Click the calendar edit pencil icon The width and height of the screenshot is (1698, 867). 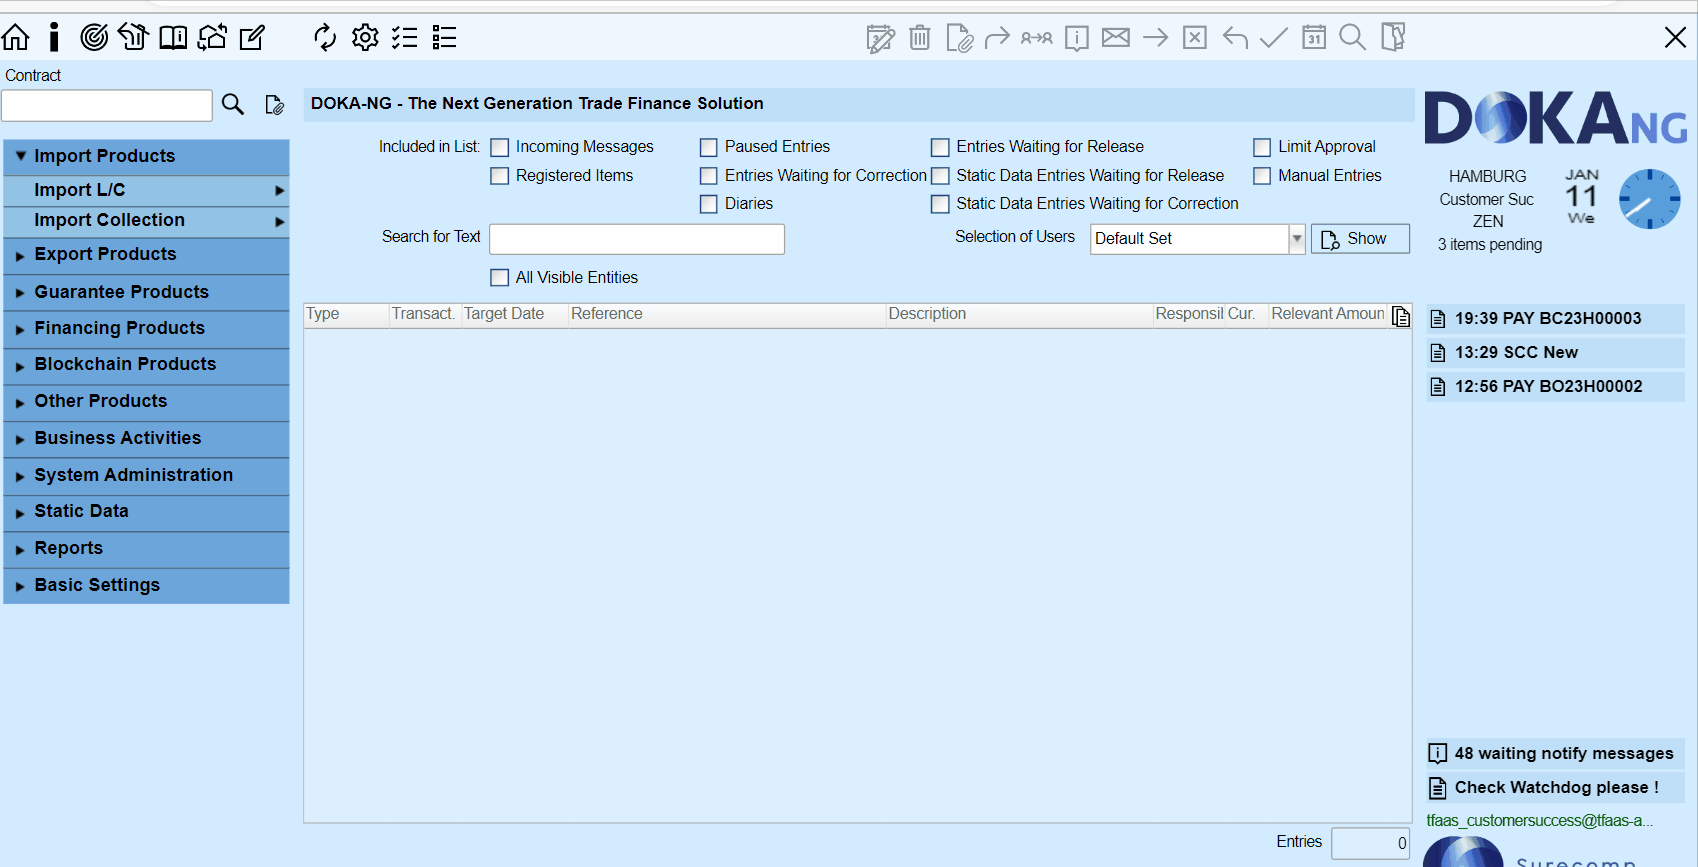point(881,38)
